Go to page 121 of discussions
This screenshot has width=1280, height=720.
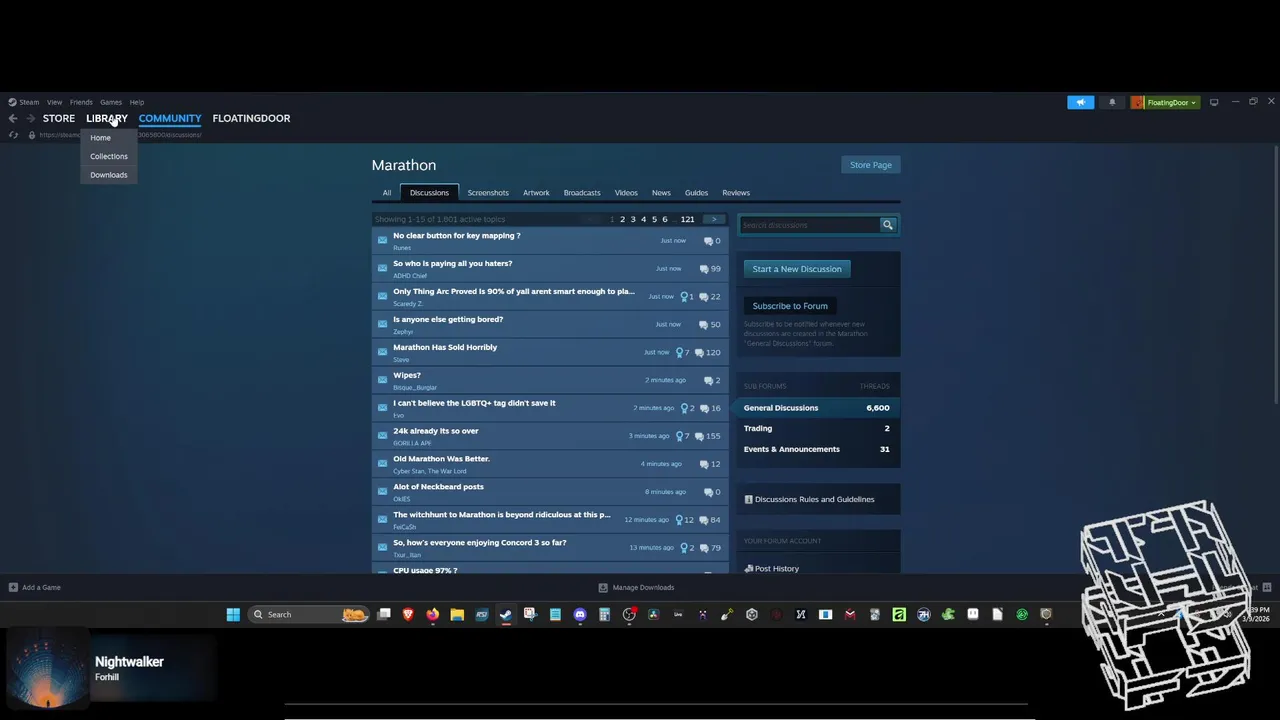[687, 219]
